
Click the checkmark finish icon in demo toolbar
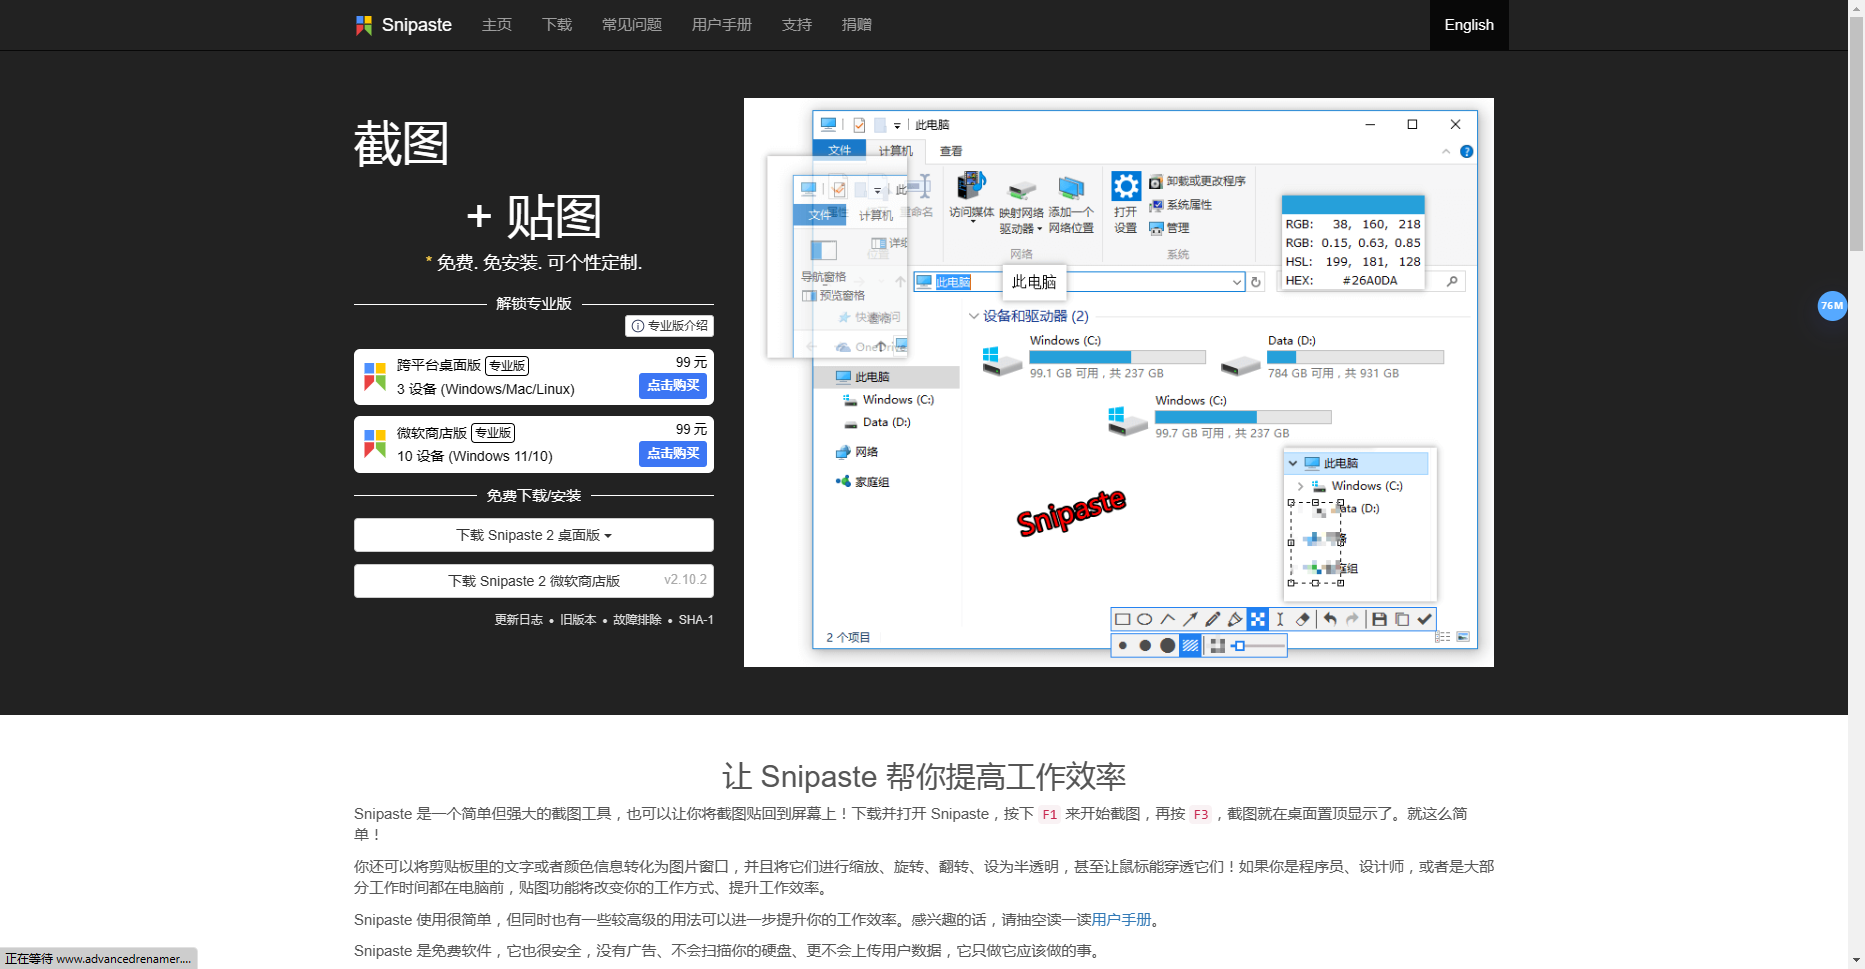pos(1425,620)
